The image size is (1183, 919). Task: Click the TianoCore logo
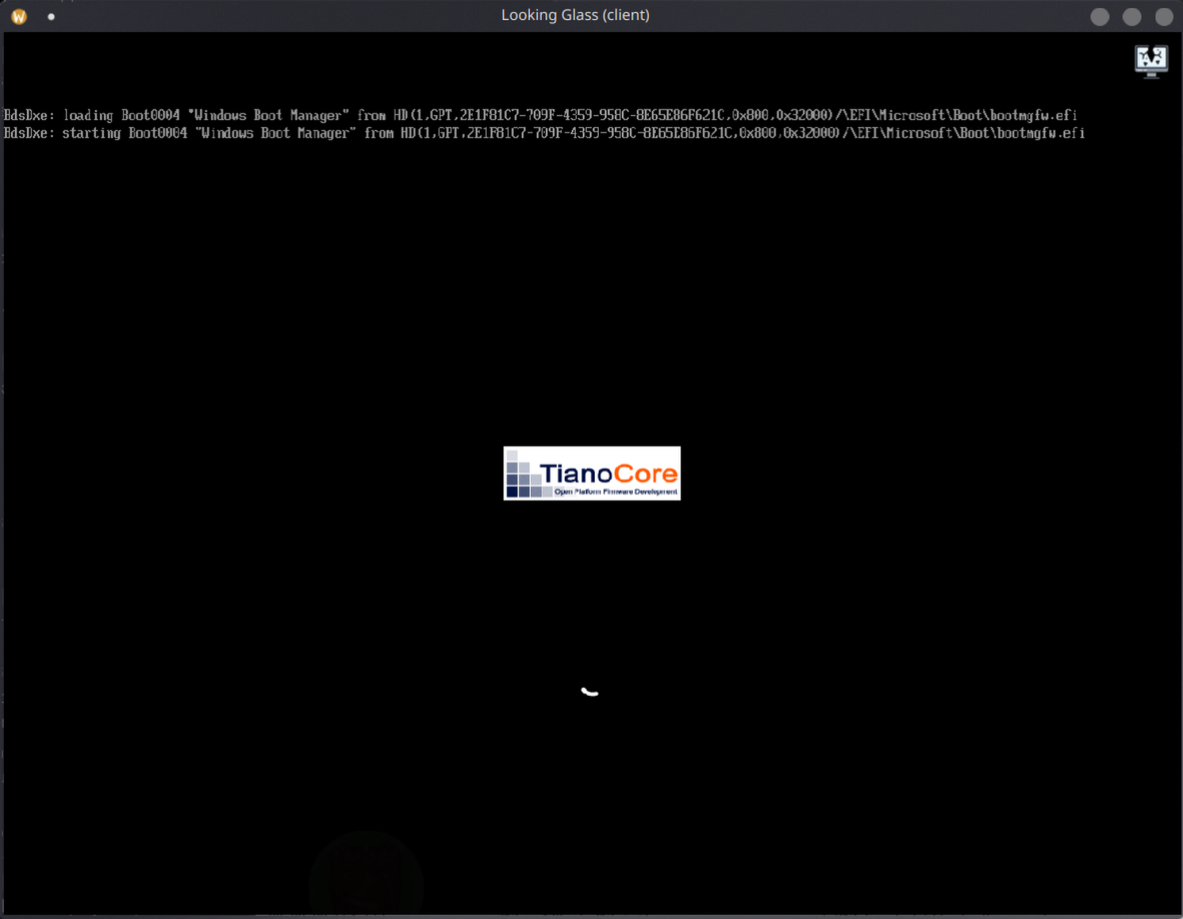click(592, 473)
